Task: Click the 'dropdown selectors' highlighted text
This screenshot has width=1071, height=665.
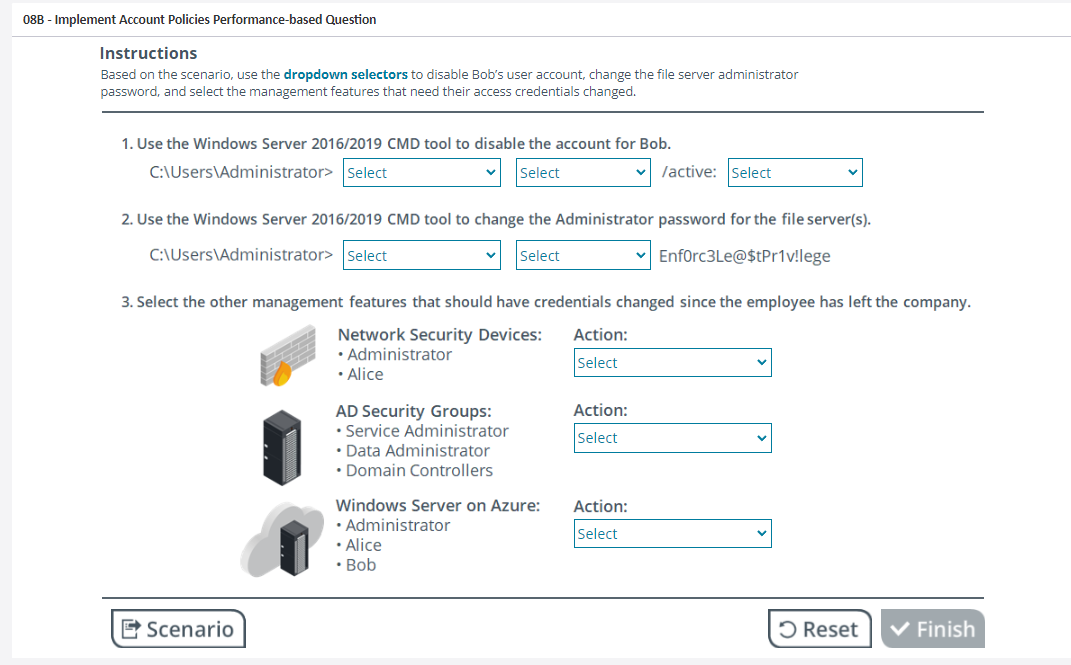Action: [x=345, y=74]
